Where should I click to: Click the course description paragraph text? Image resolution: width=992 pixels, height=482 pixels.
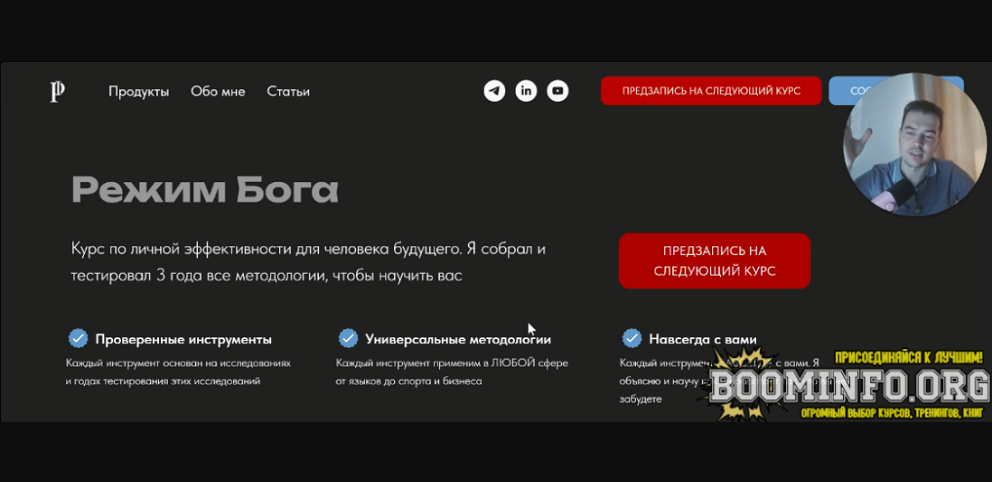tap(308, 261)
